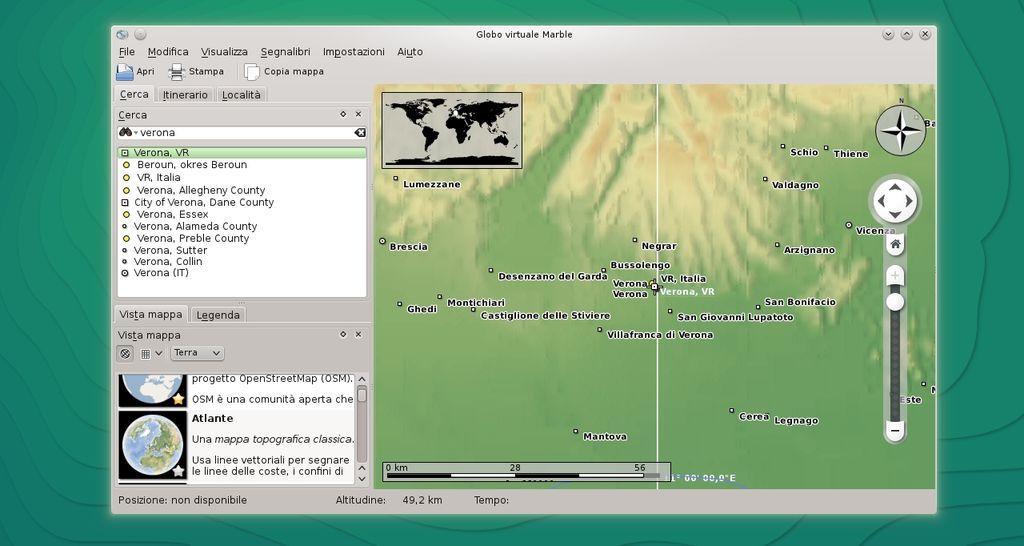The width and height of the screenshot is (1024, 546).
Task: Click the home button on map navigation
Action: pos(895,244)
